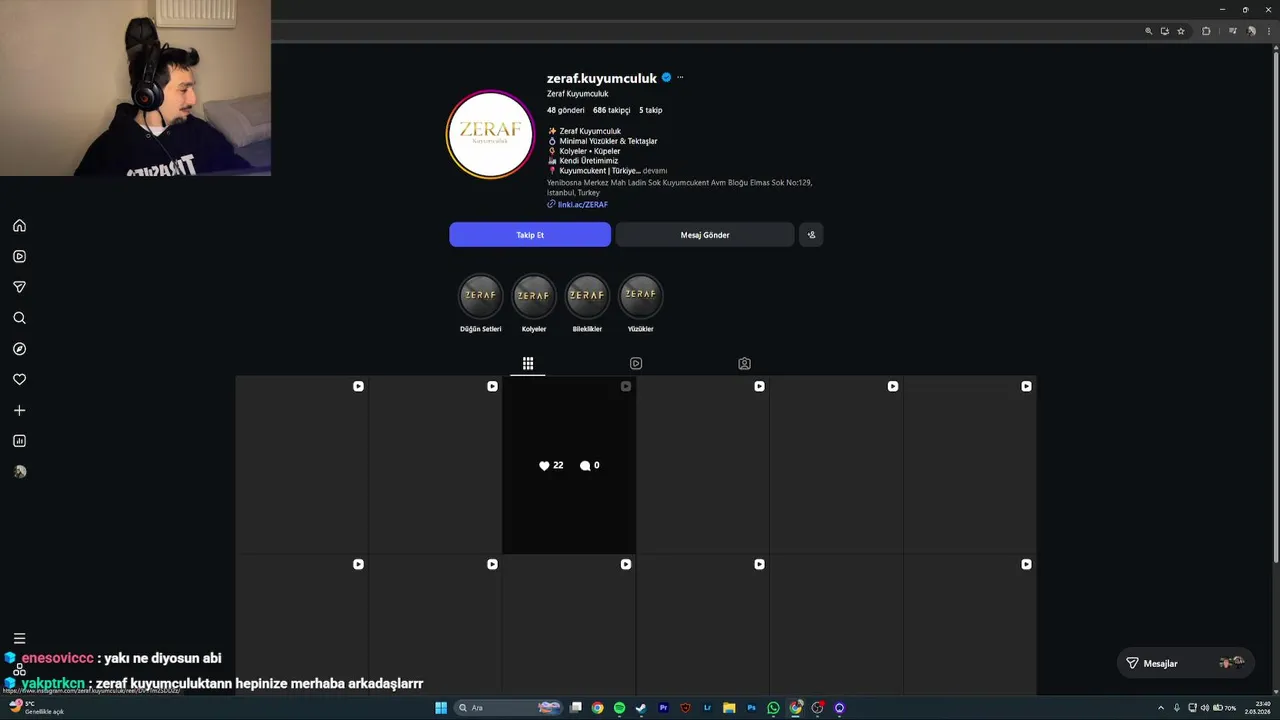Open the post showing 22 likes
This screenshot has width=1280, height=720.
click(569, 465)
